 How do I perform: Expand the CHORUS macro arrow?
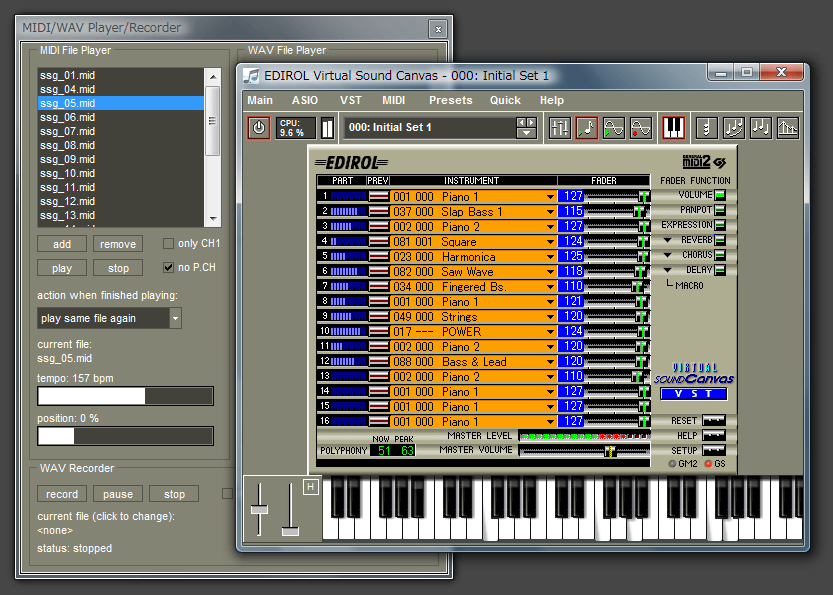coord(668,256)
